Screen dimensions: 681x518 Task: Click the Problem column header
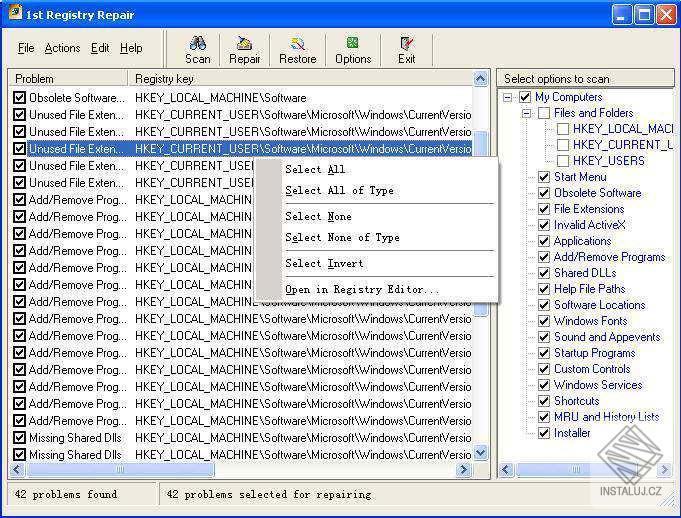(x=68, y=78)
